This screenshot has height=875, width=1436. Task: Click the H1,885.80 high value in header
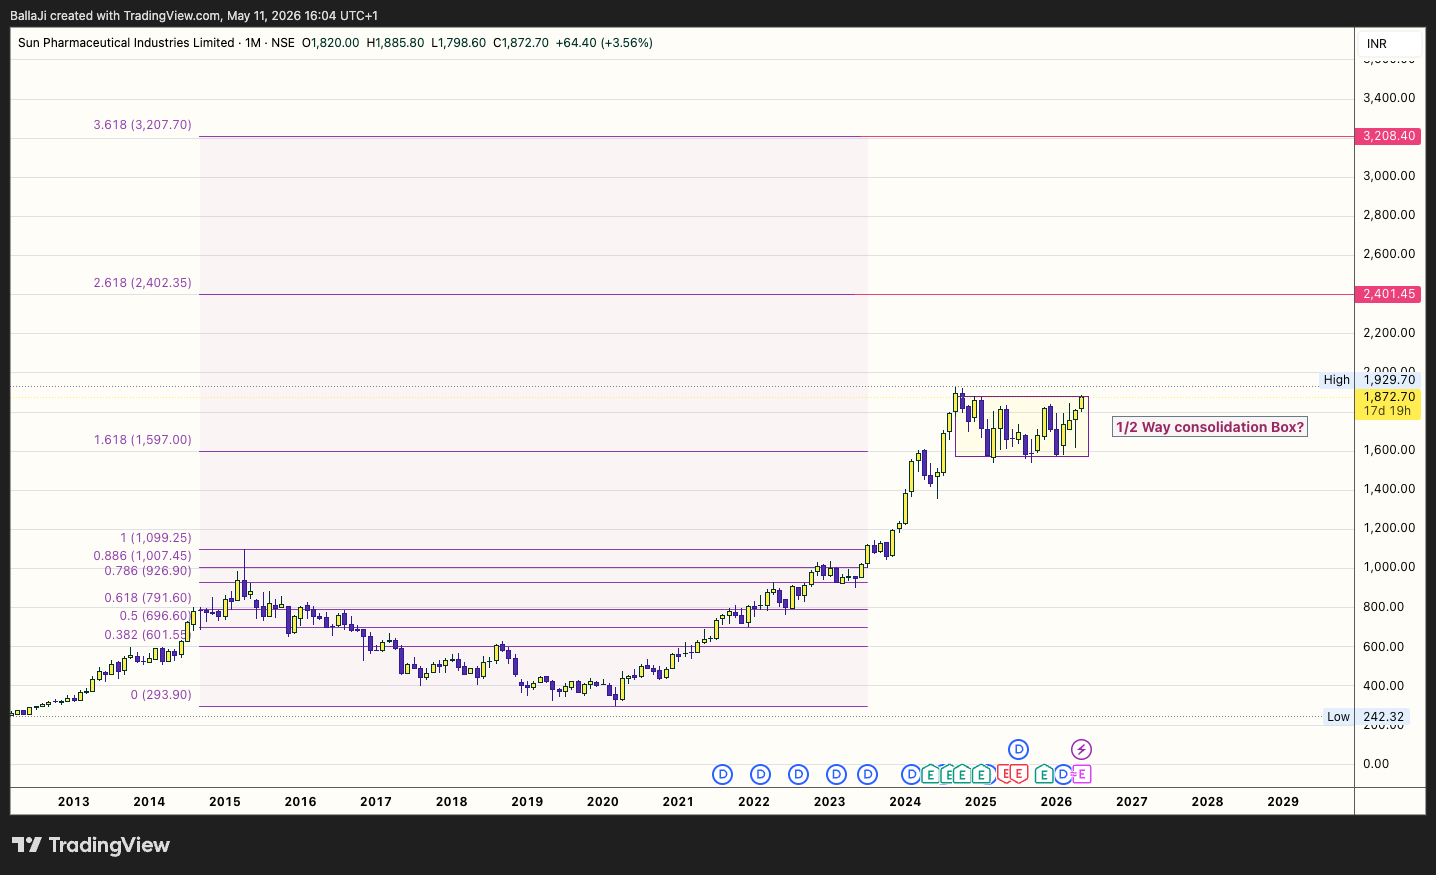tap(395, 43)
